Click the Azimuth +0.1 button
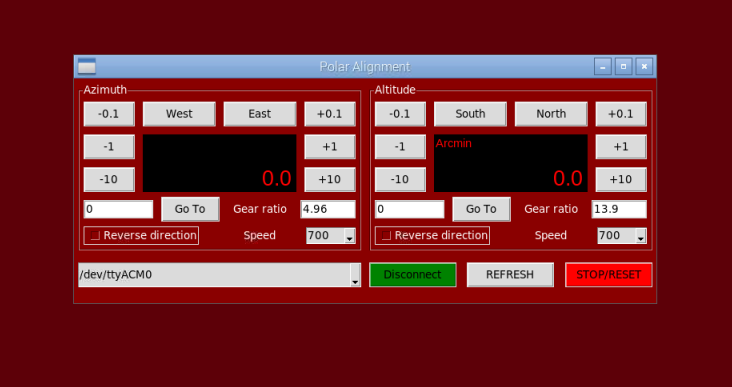The width and height of the screenshot is (732, 387). point(330,114)
